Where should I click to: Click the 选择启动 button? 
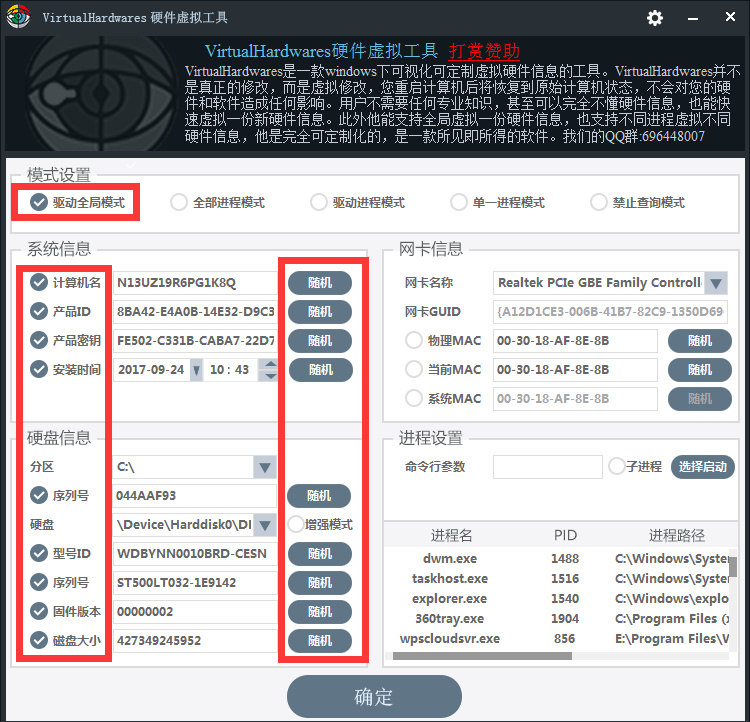point(703,467)
